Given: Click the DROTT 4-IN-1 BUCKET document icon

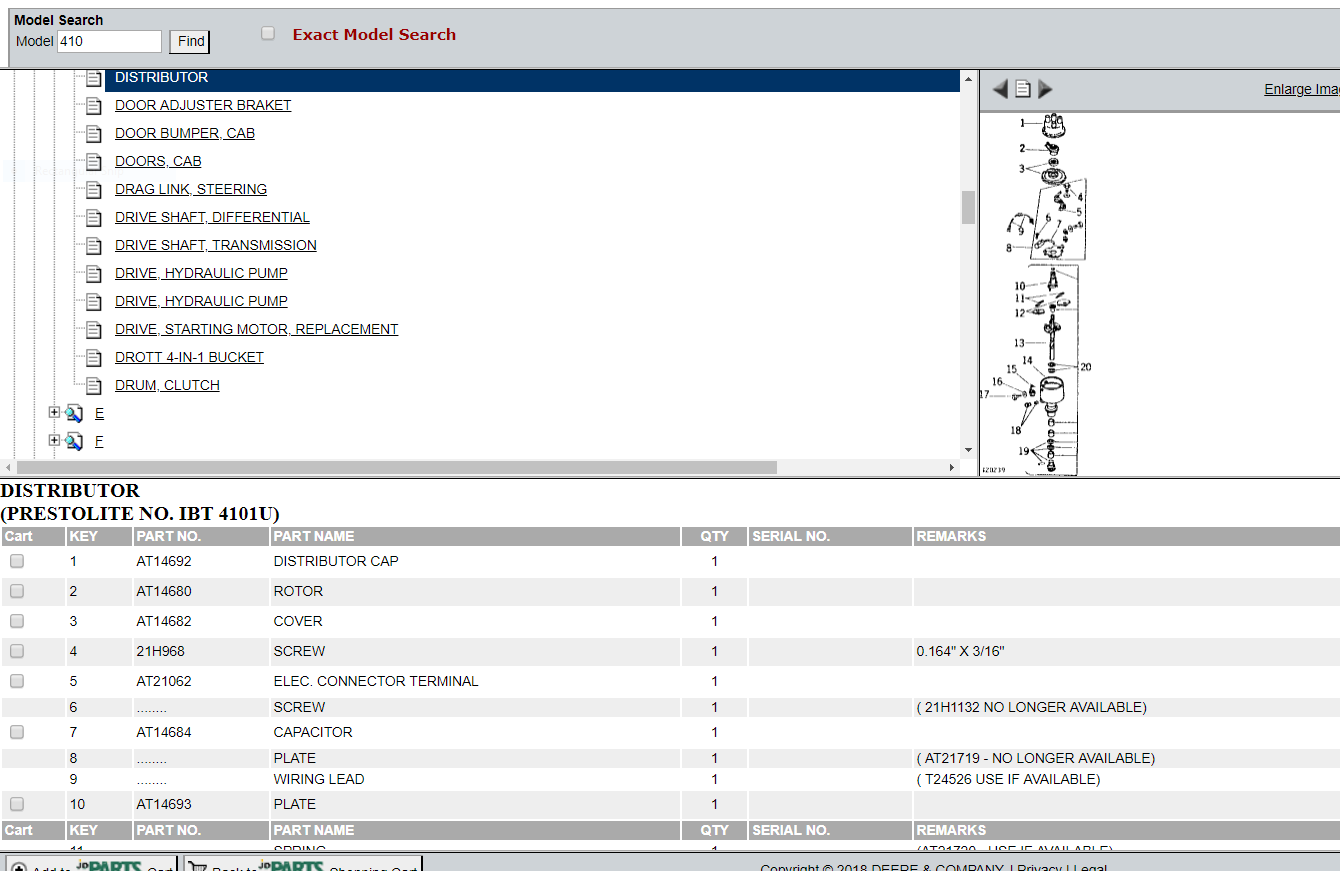Looking at the screenshot, I should pos(94,358).
